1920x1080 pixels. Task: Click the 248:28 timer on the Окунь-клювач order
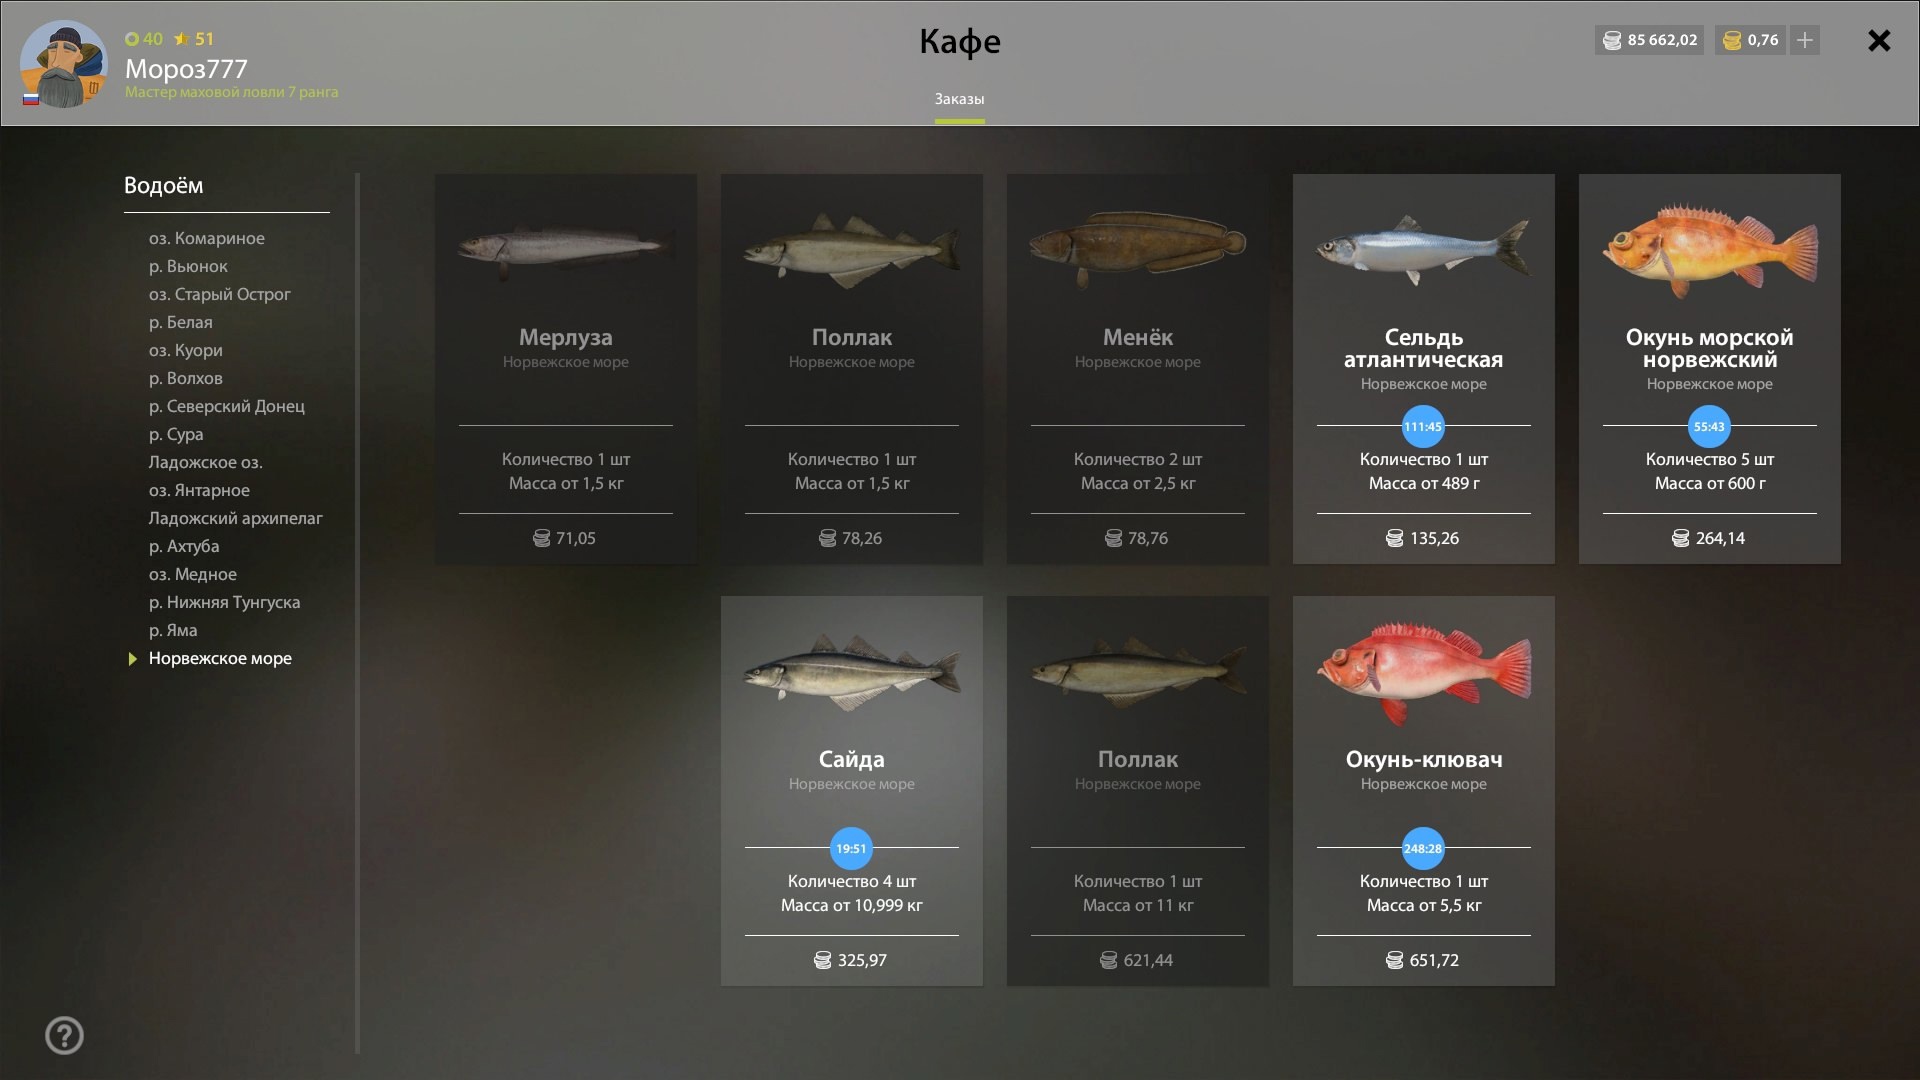pos(1423,849)
